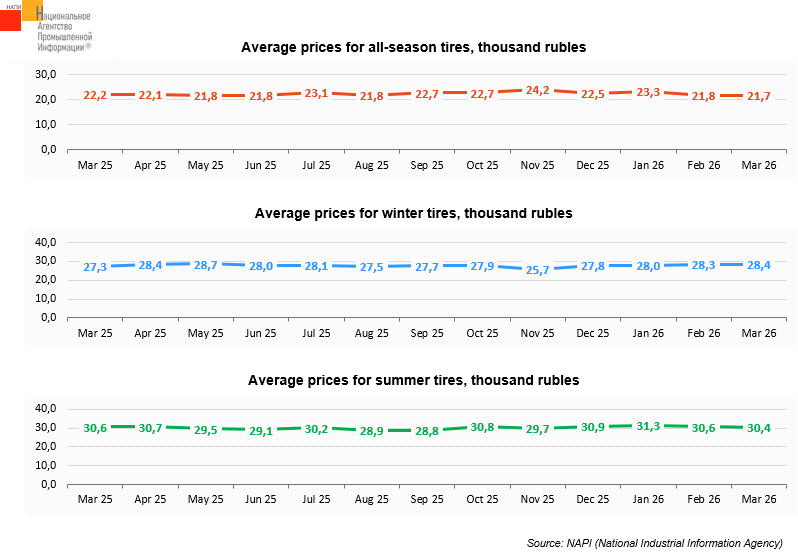Screen dimensions: 798x556
Task: Click the 30,8 value on the summer line
Action: (x=482, y=427)
